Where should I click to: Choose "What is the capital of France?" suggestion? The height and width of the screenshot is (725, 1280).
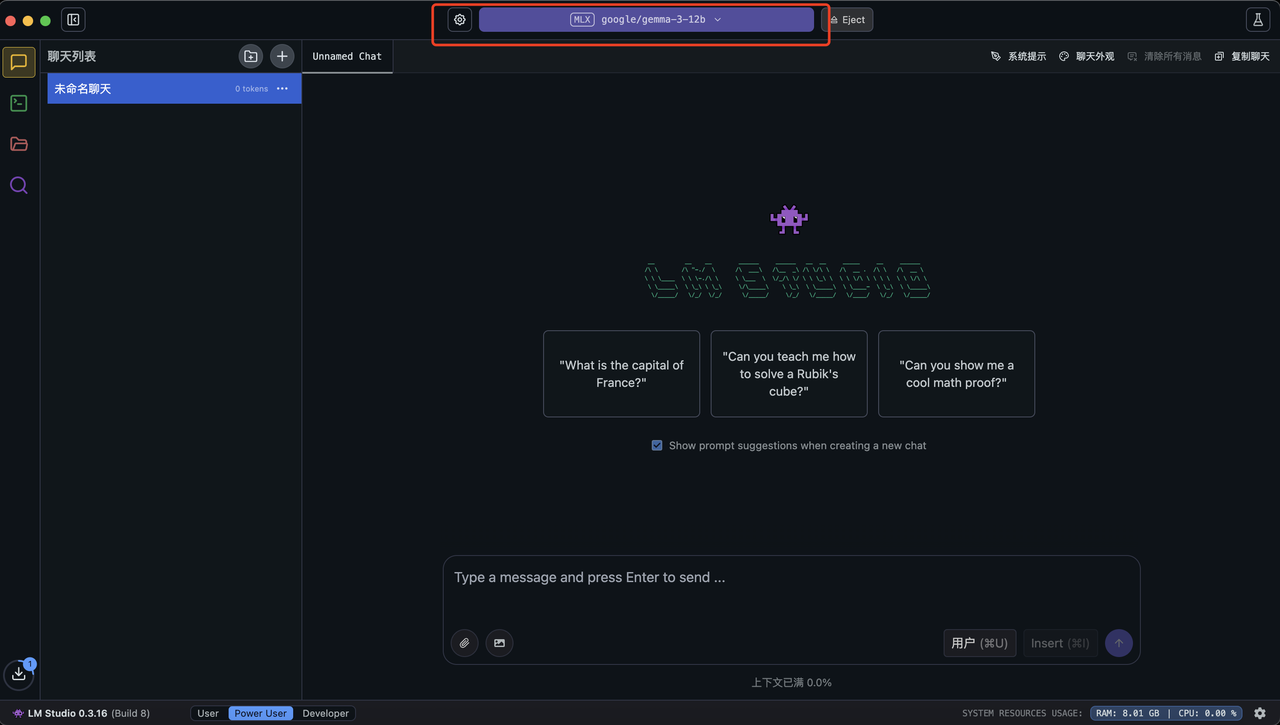pos(621,374)
